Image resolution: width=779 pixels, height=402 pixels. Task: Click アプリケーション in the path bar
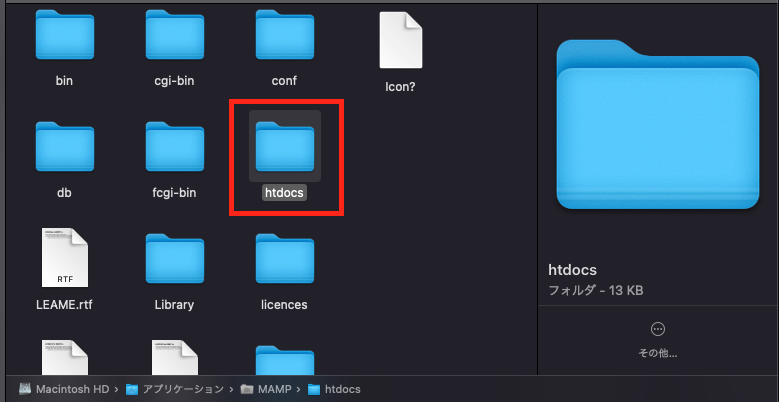[x=175, y=389]
